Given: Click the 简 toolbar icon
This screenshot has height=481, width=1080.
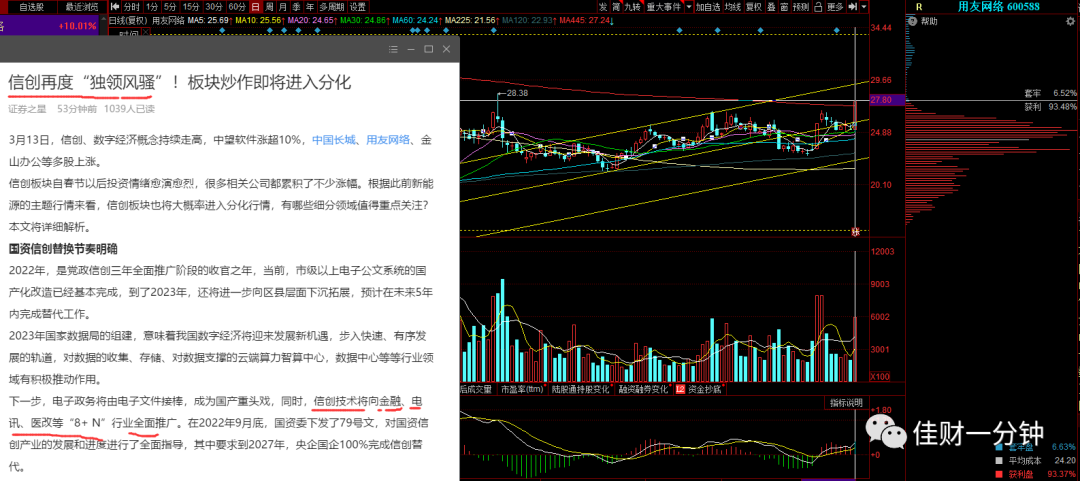Looking at the screenshot, I should coord(616,7).
